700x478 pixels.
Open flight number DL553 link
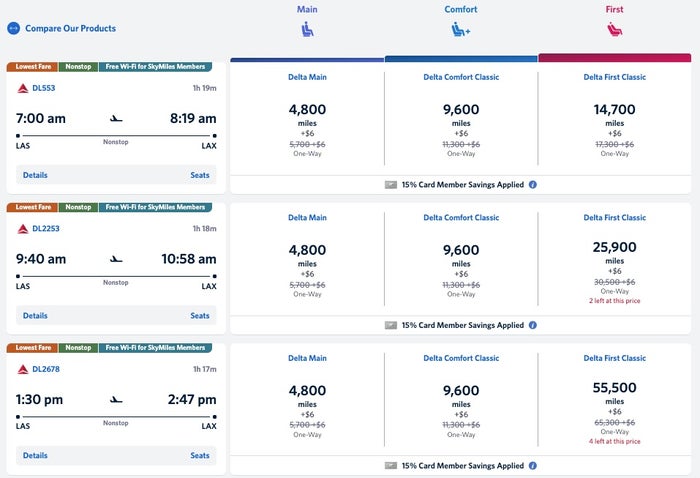pyautogui.click(x=44, y=88)
